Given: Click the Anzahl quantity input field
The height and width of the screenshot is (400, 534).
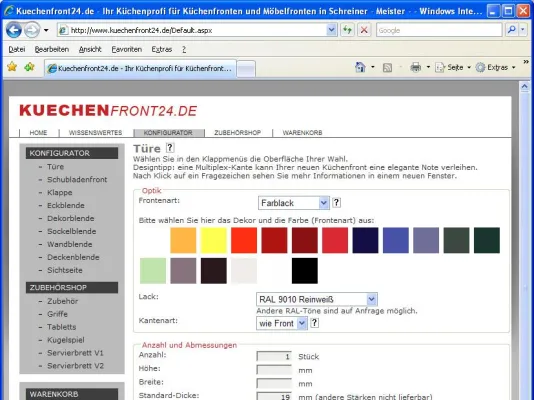Looking at the screenshot, I should 274,356.
